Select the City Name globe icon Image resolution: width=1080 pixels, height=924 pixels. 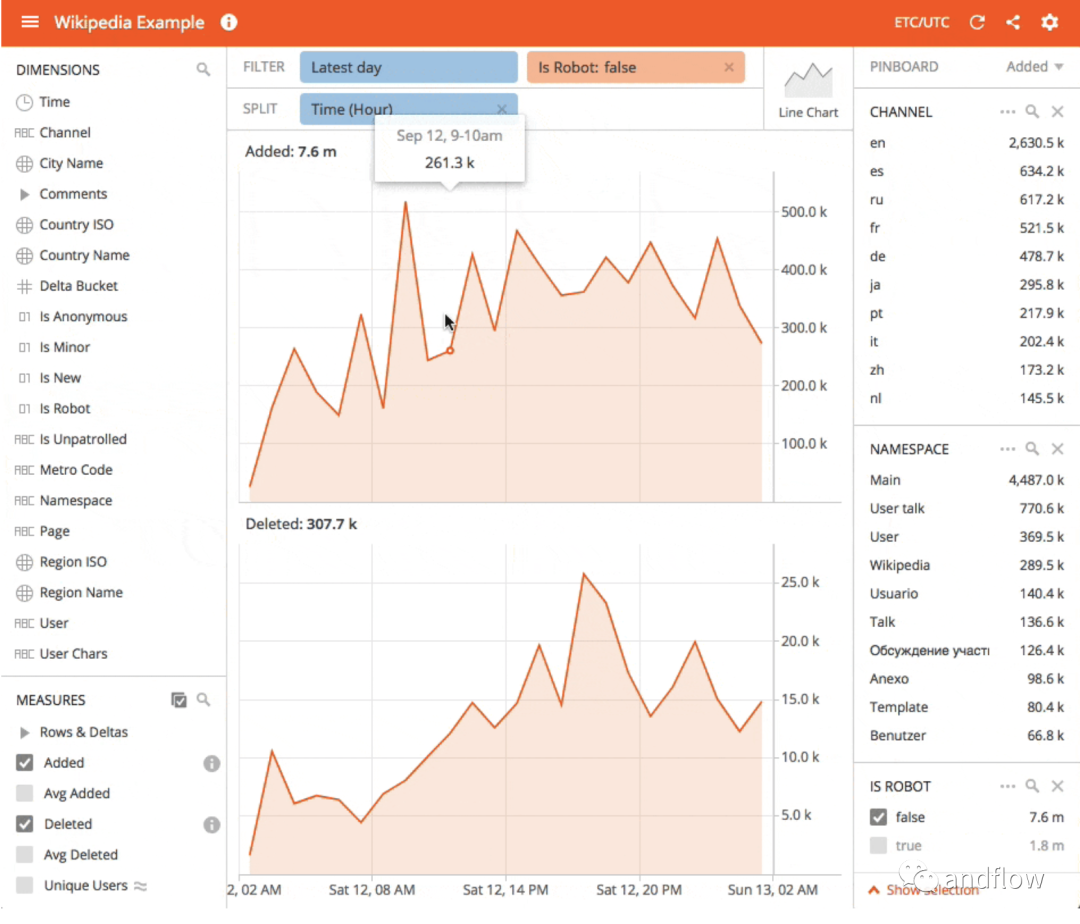pyautogui.click(x=24, y=164)
